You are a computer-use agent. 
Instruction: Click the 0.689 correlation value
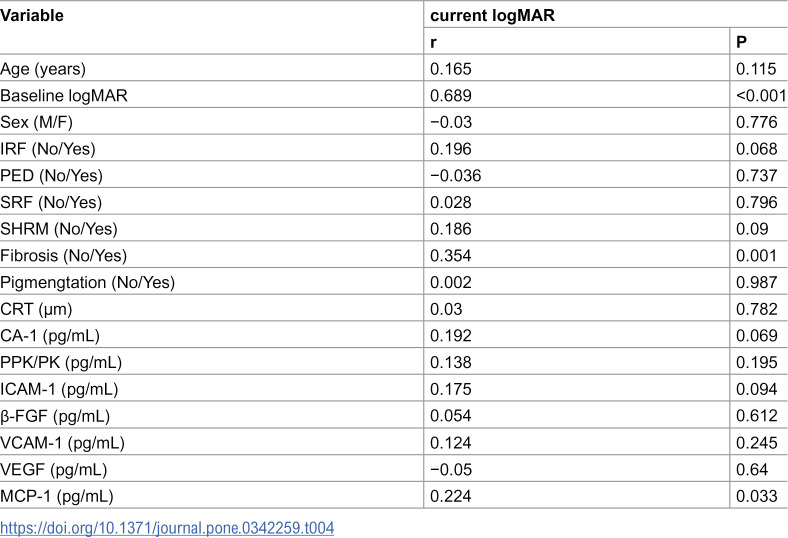[x=451, y=95]
